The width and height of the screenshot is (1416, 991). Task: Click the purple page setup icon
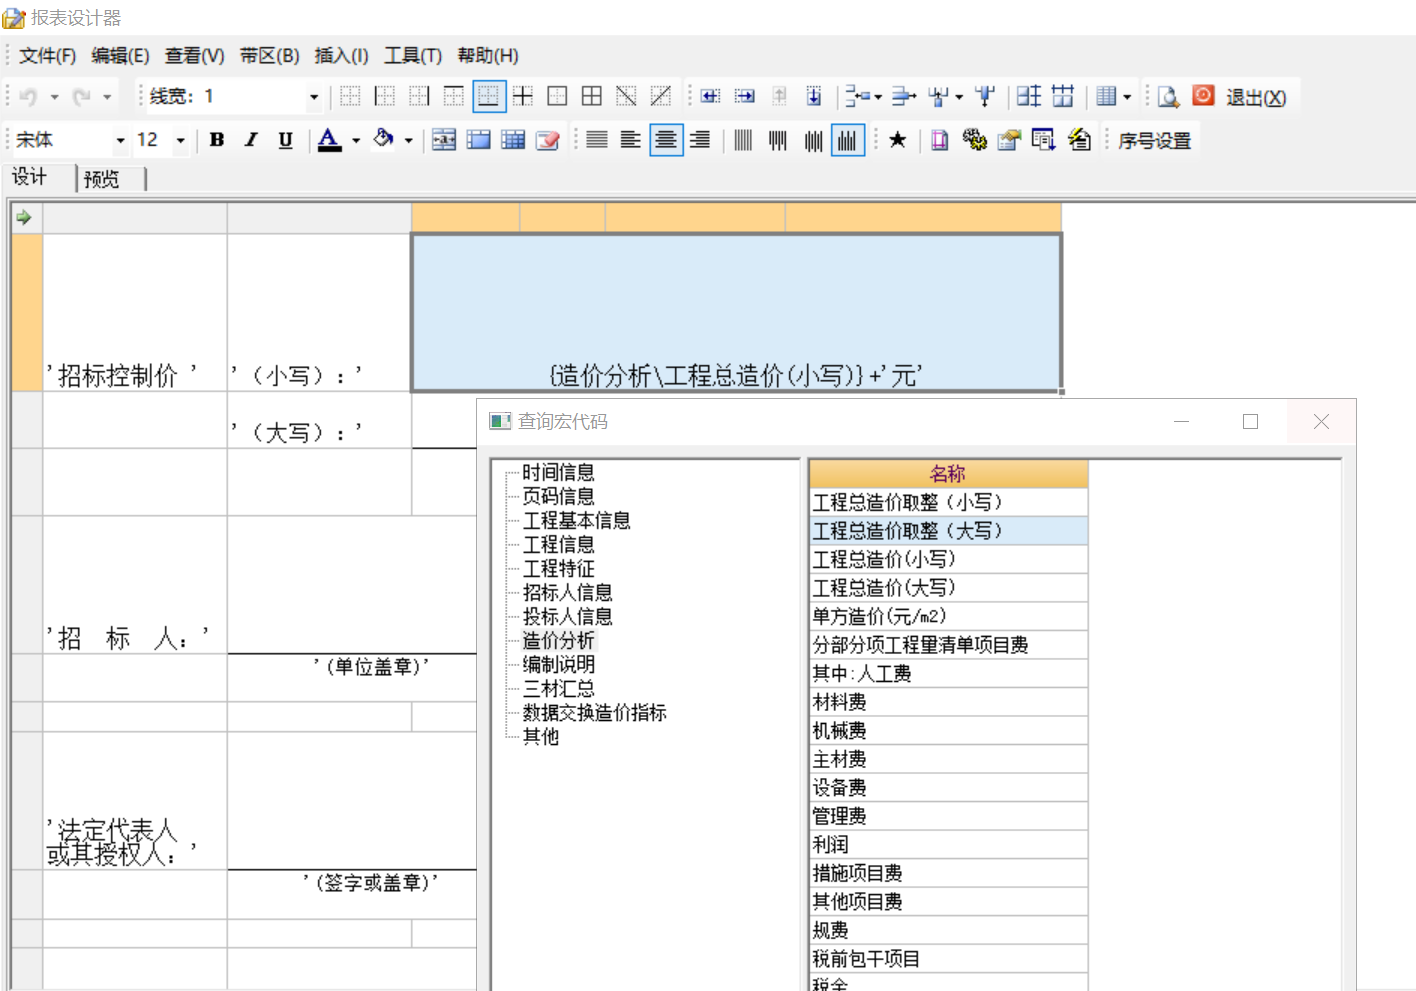(940, 140)
